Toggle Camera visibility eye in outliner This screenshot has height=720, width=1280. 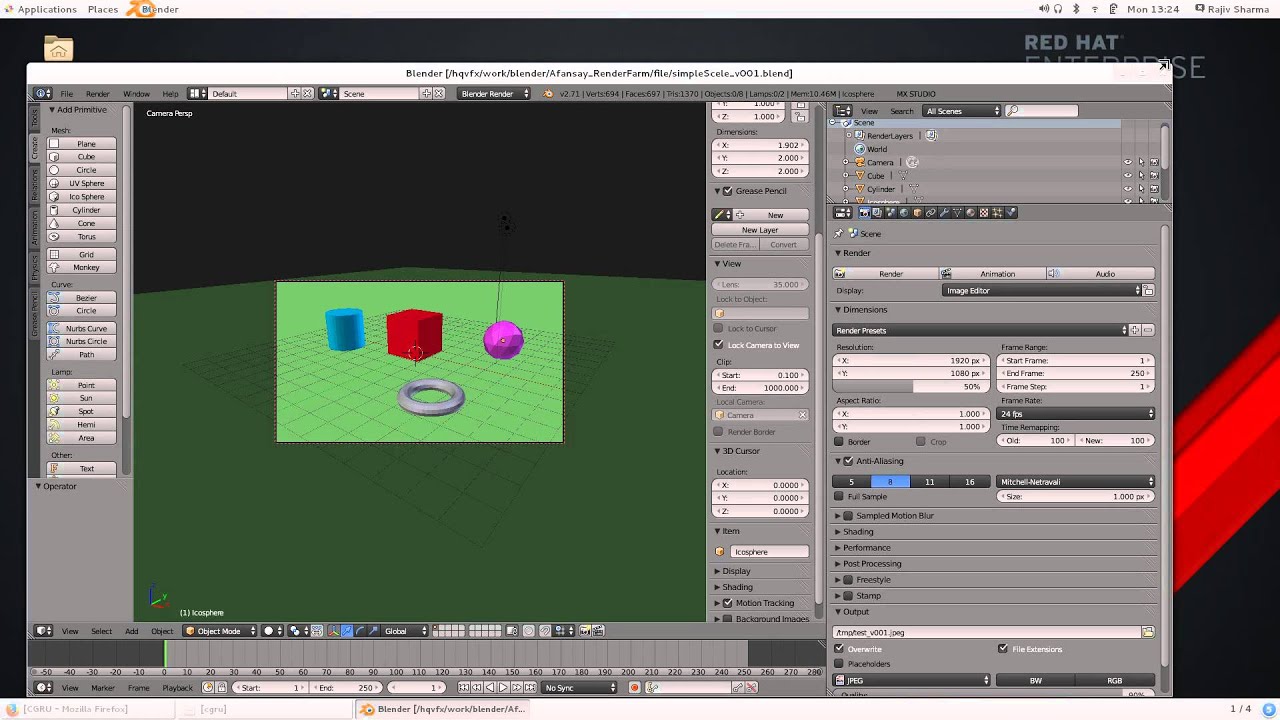click(1128, 162)
